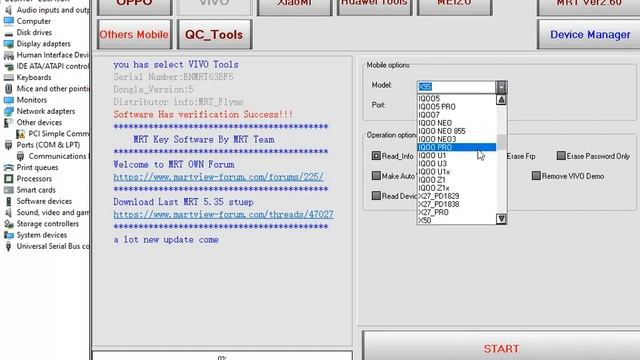Click the Model combo box text field
The image size is (640, 360).
456,87
